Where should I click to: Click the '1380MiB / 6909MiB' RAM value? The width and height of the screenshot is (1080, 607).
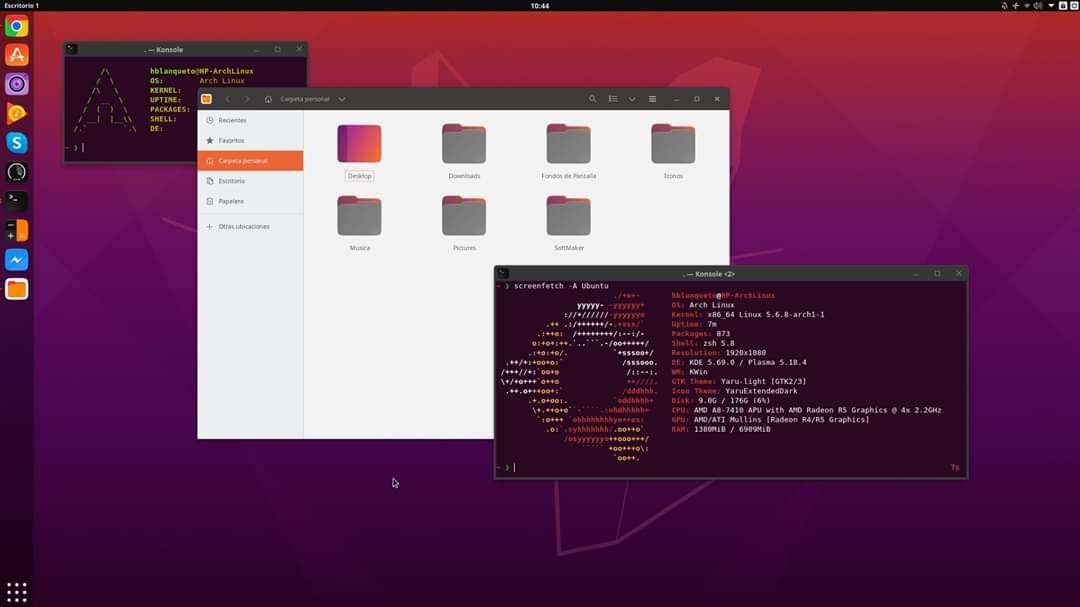tap(732, 429)
